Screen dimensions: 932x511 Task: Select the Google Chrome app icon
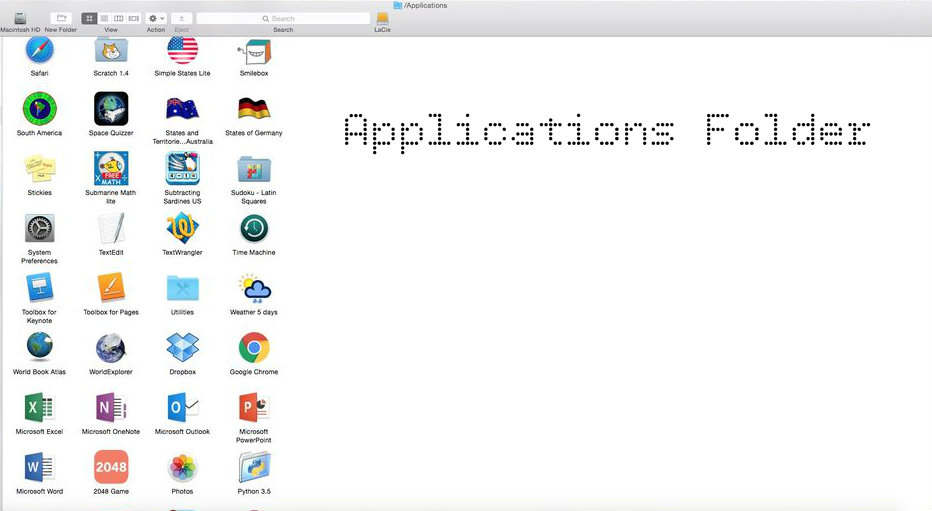tap(254, 348)
